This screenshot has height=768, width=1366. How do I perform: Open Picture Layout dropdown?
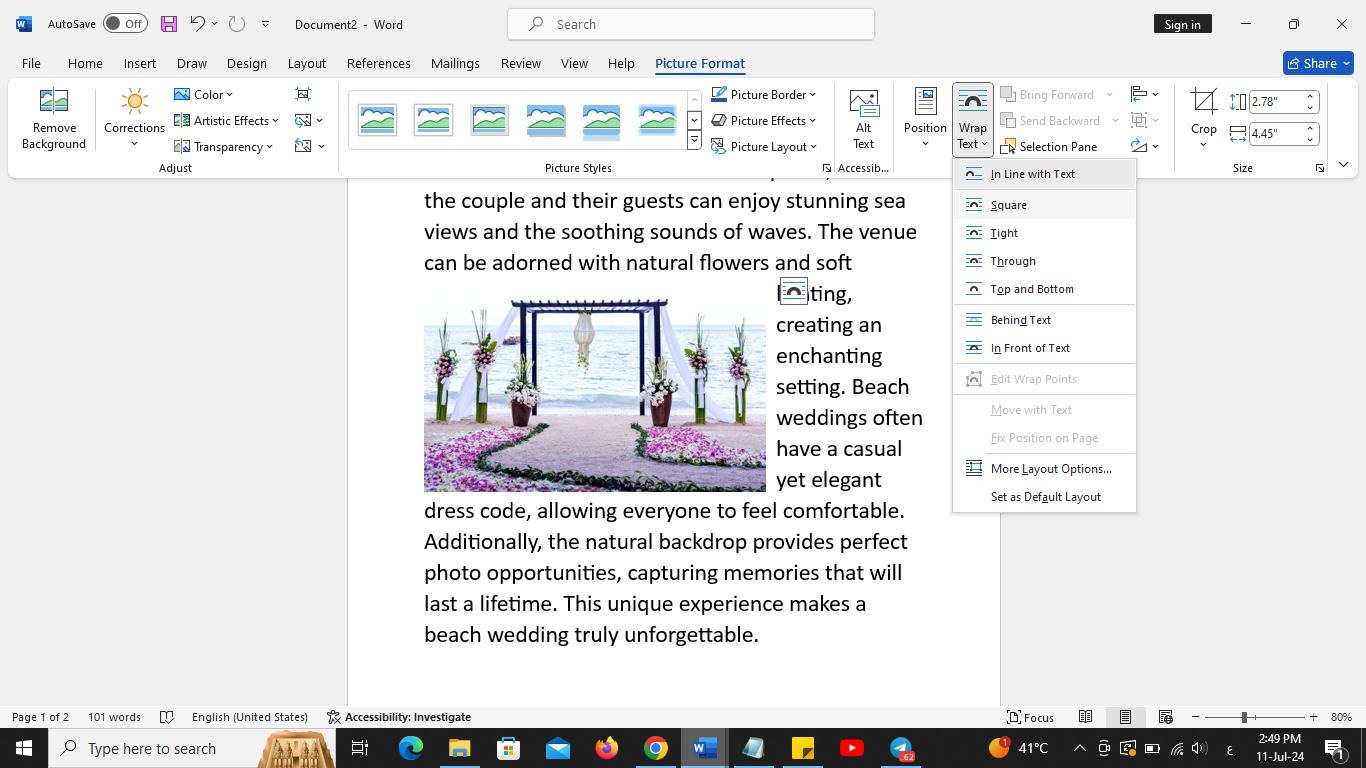point(764,146)
